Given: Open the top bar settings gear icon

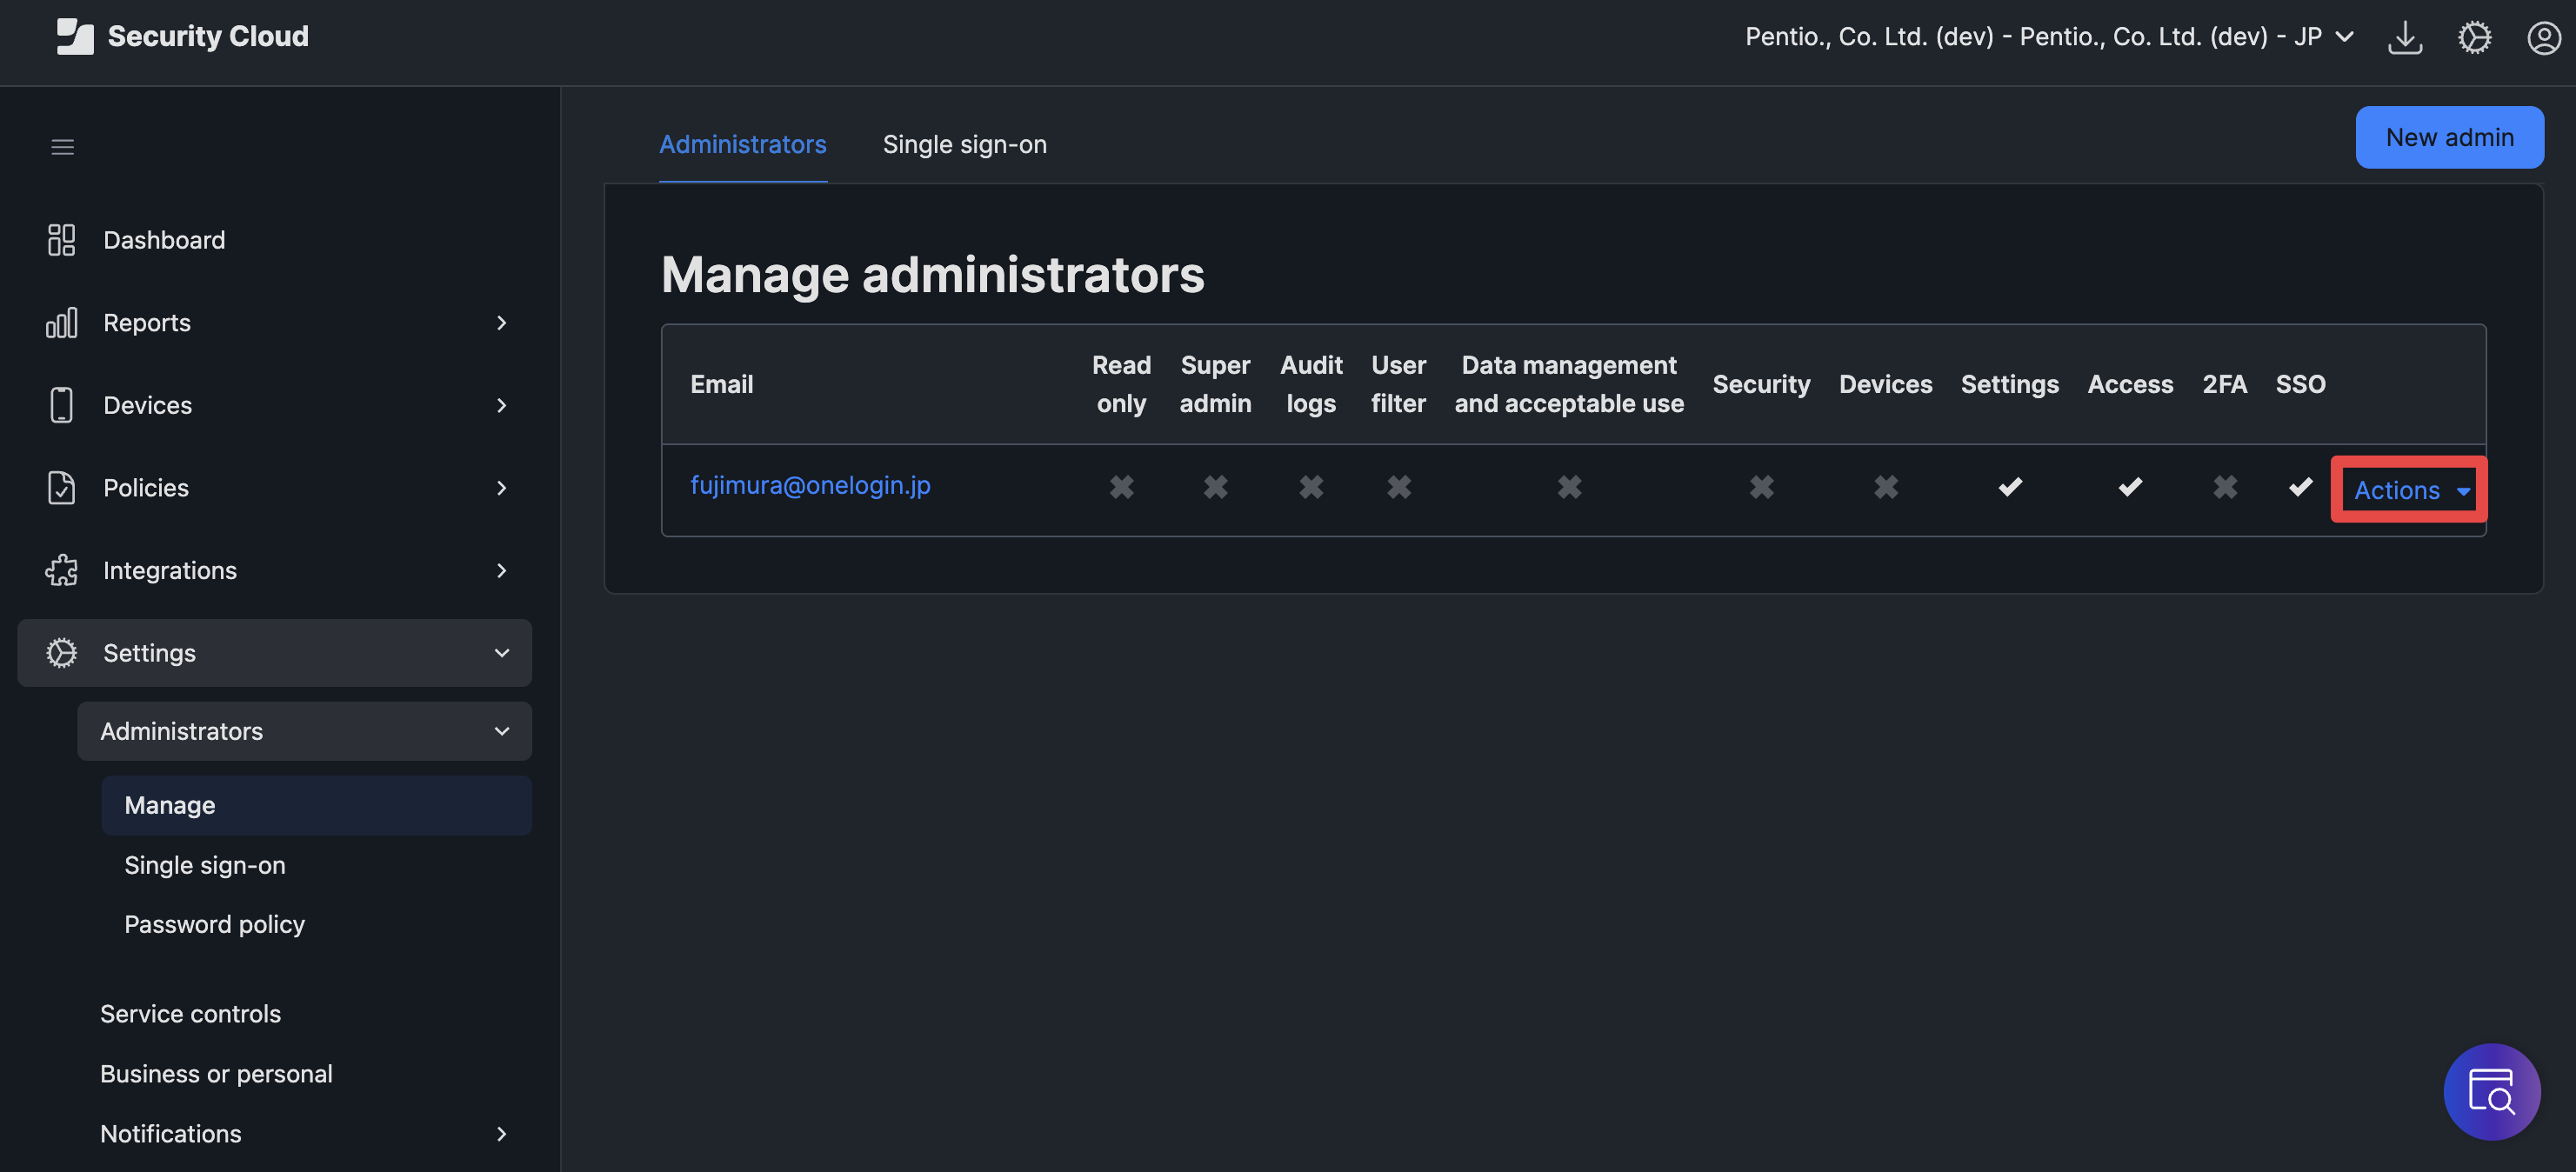Looking at the screenshot, I should click(2474, 38).
